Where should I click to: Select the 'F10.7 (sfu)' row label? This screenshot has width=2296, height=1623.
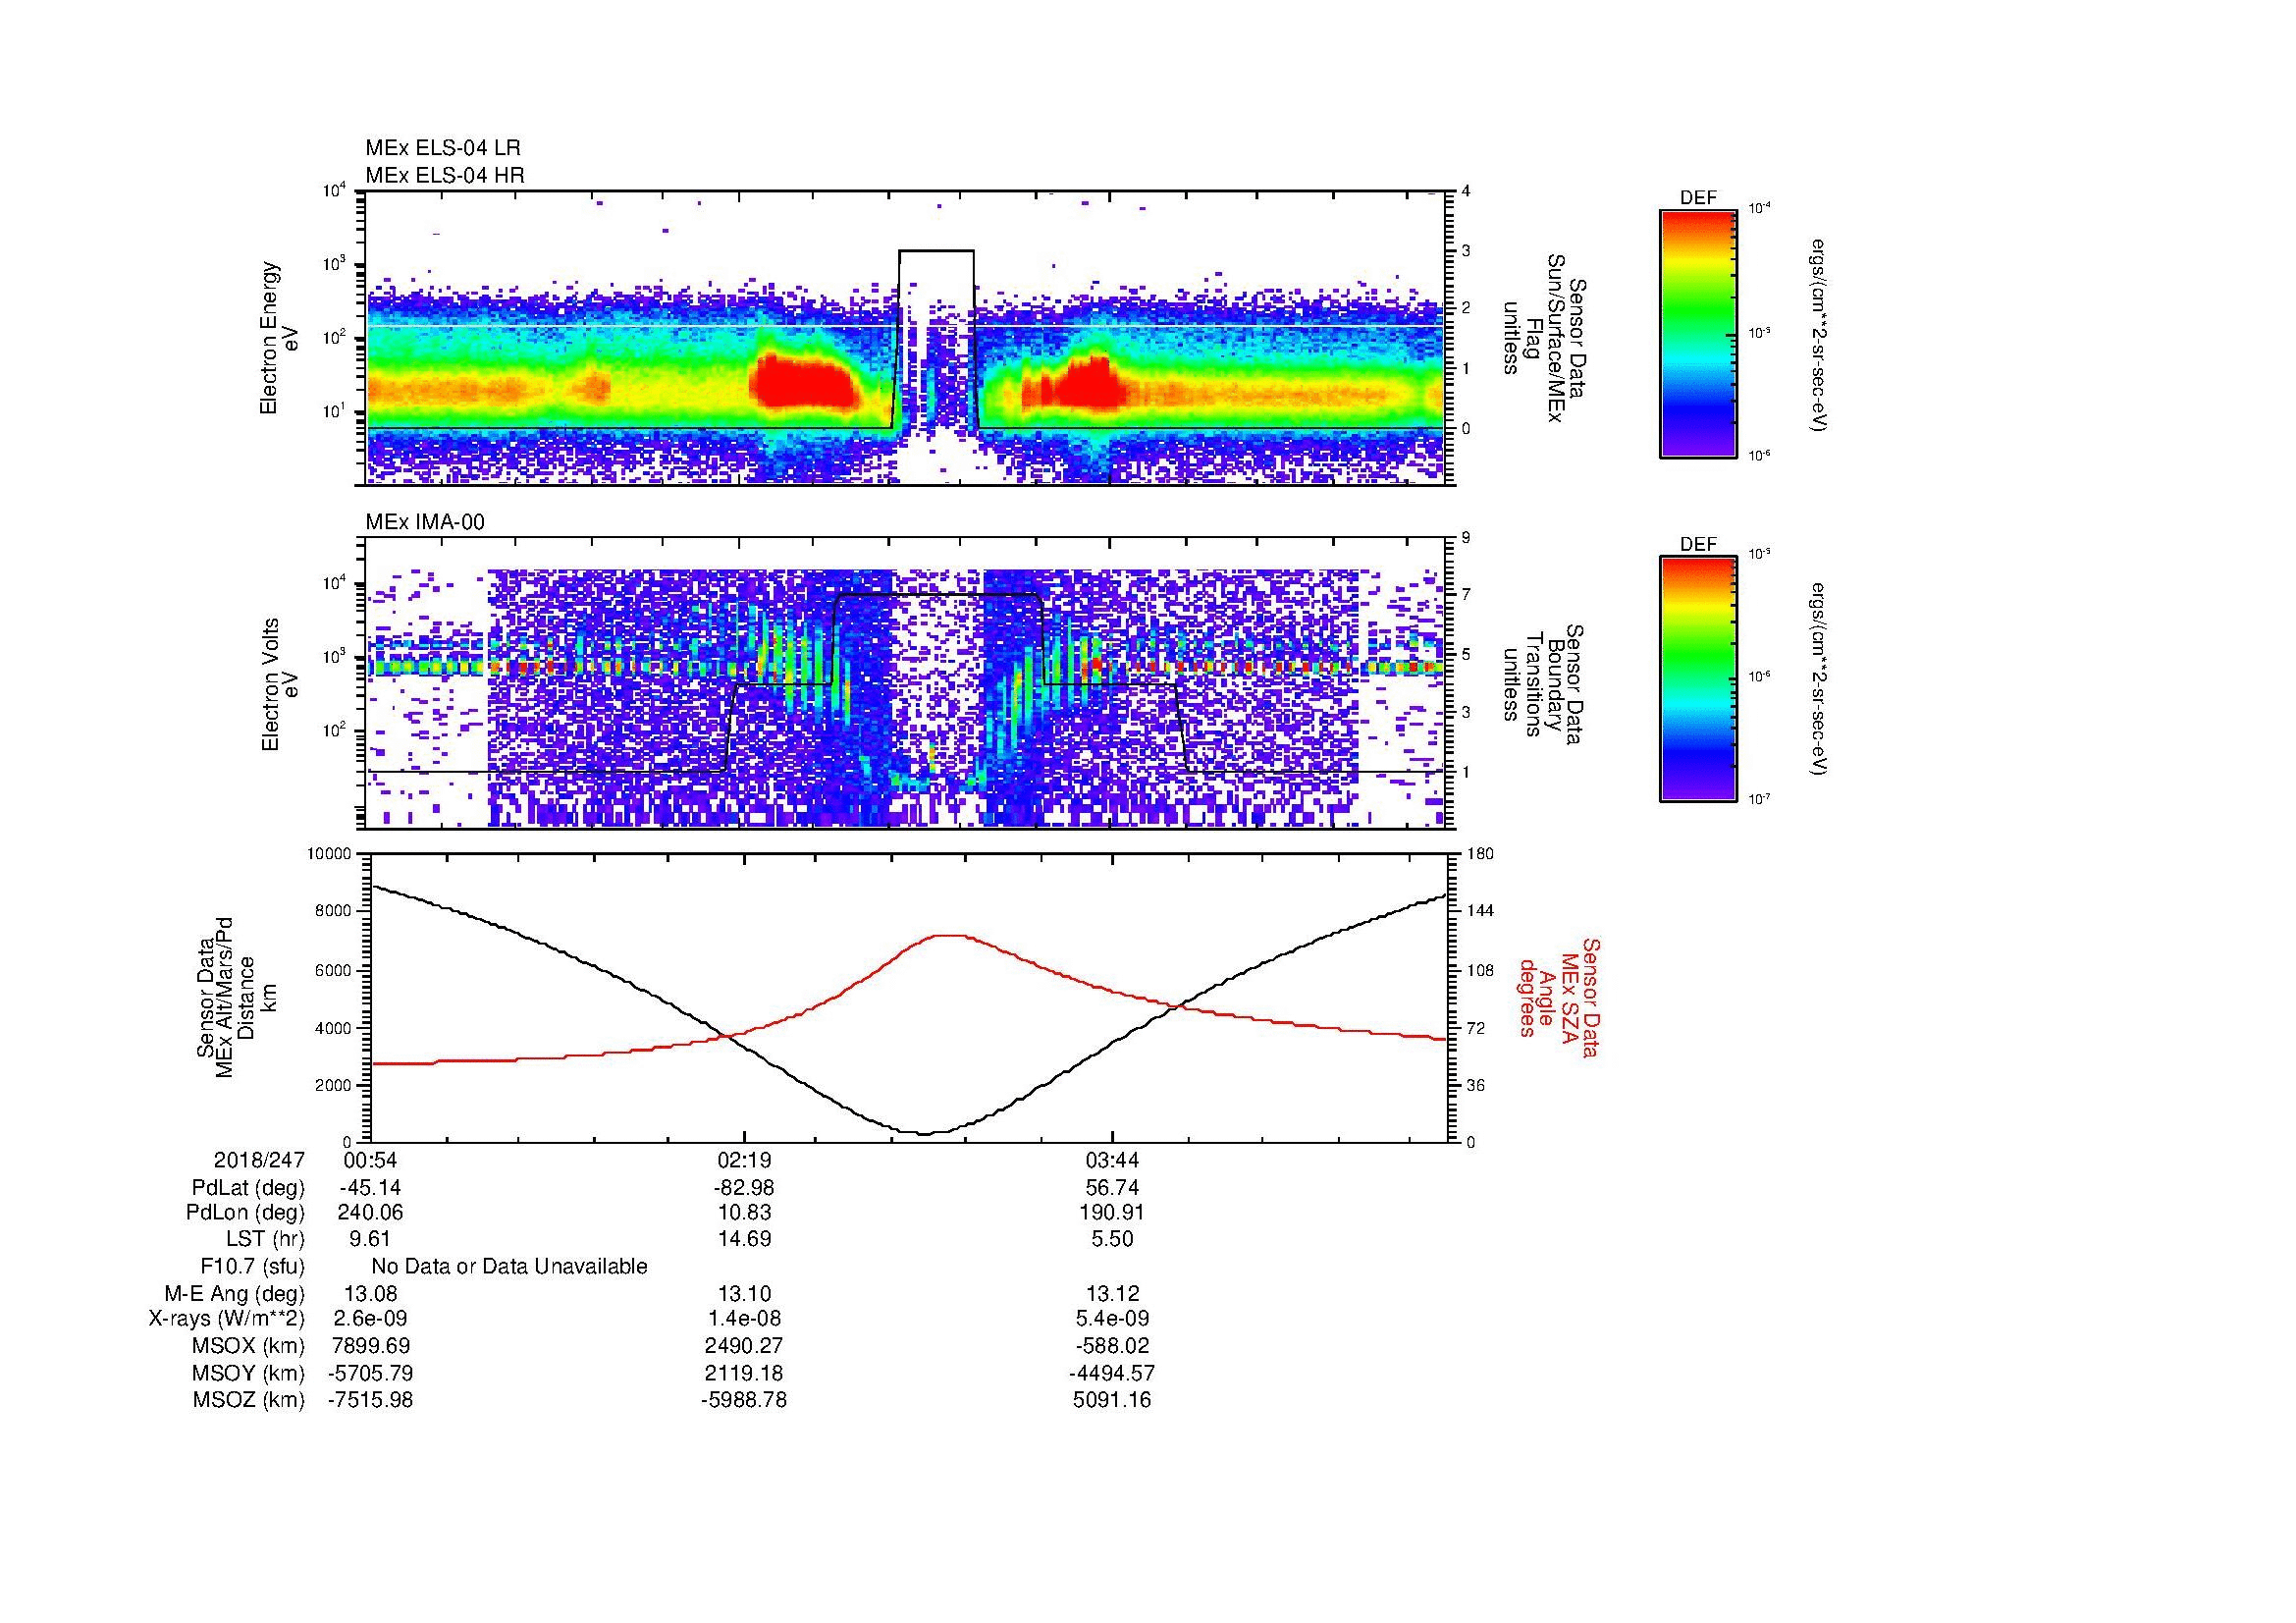(252, 1267)
